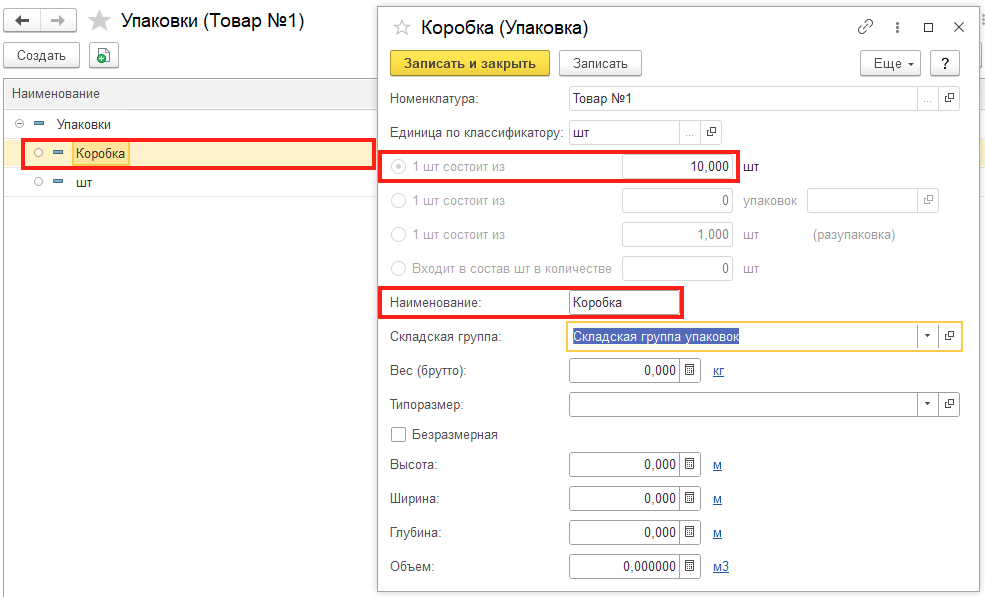Choose classifier unit via the ellipsis button
Image resolution: width=985 pixels, height=597 pixels.
point(689,132)
